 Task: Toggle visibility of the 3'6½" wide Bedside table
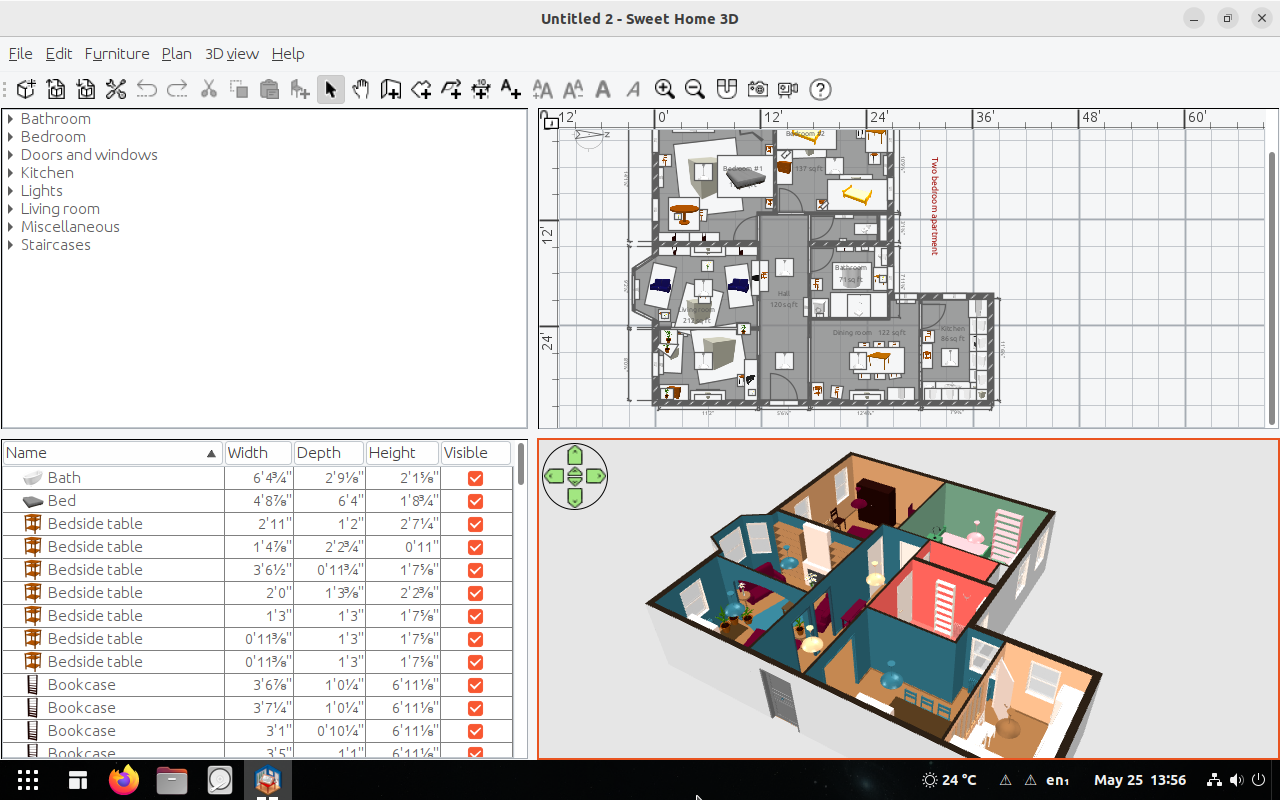tap(476, 570)
